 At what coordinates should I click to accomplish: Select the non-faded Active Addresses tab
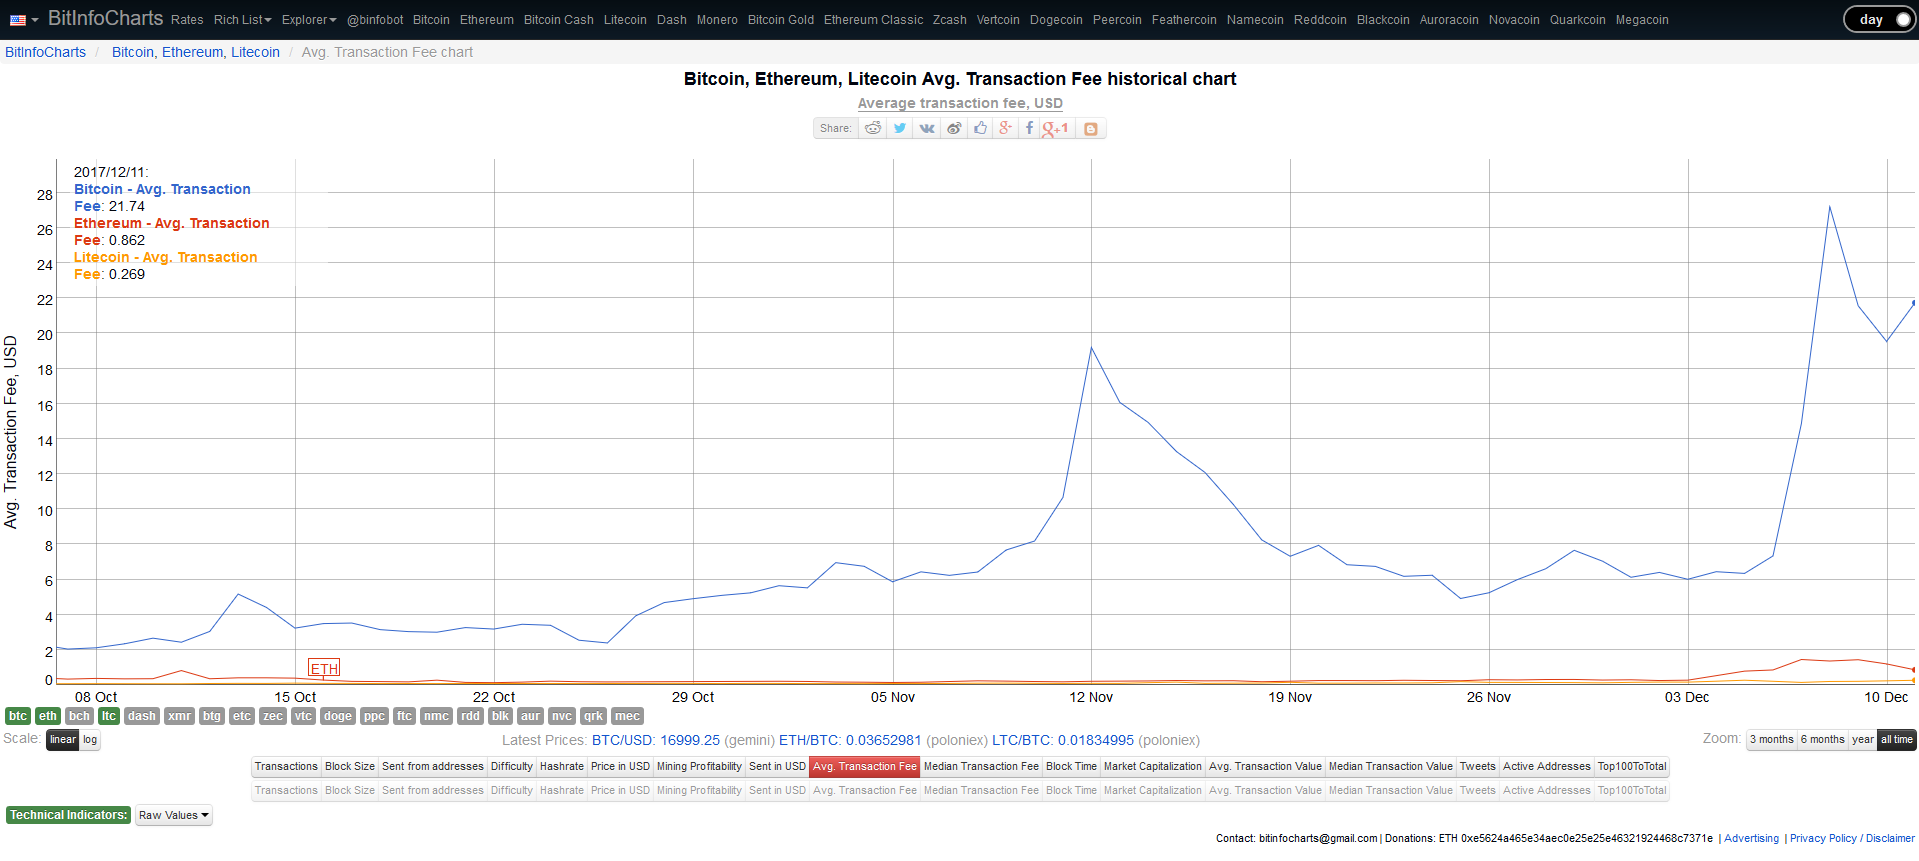(1547, 767)
